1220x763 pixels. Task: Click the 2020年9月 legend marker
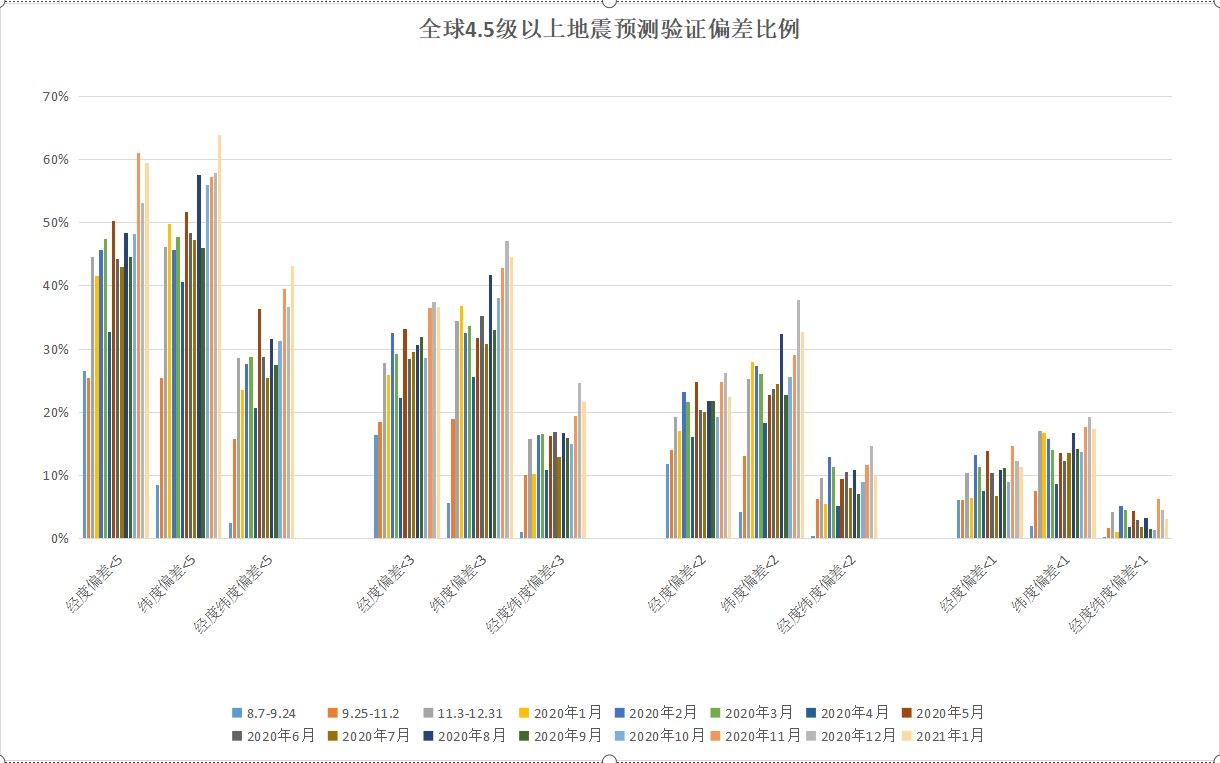coord(525,736)
